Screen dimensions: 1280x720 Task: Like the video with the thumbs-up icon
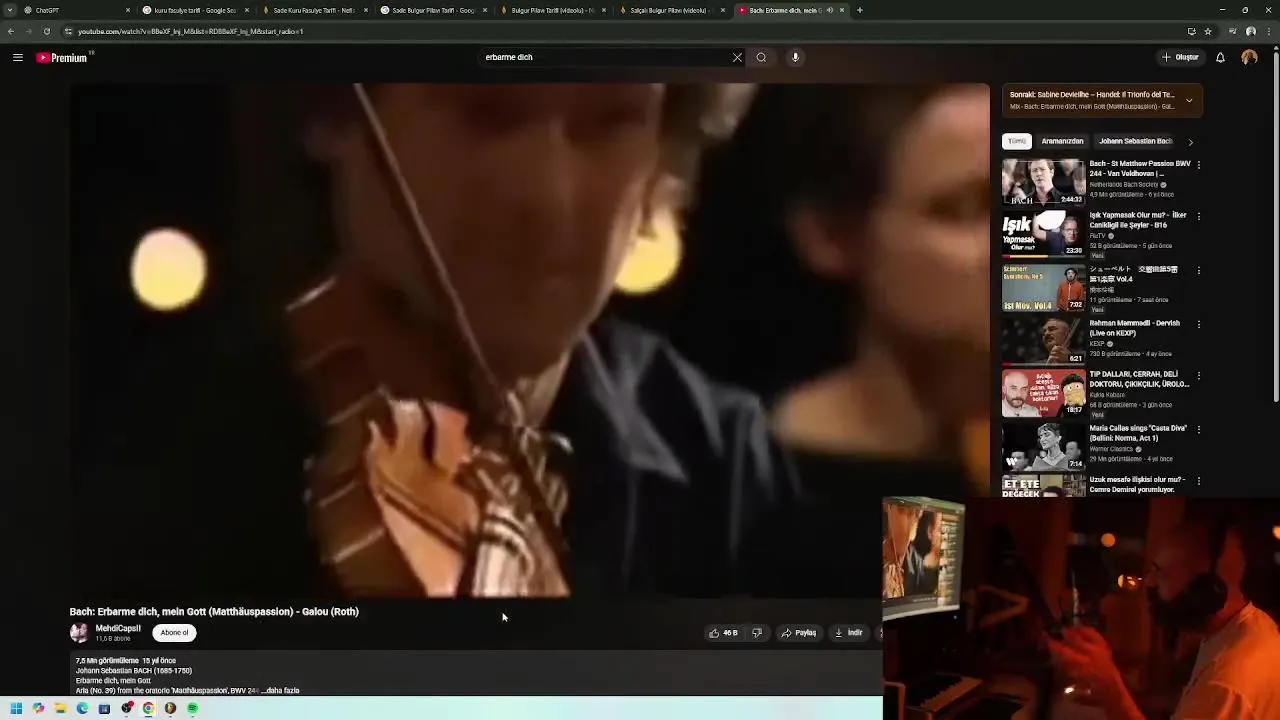723,633
